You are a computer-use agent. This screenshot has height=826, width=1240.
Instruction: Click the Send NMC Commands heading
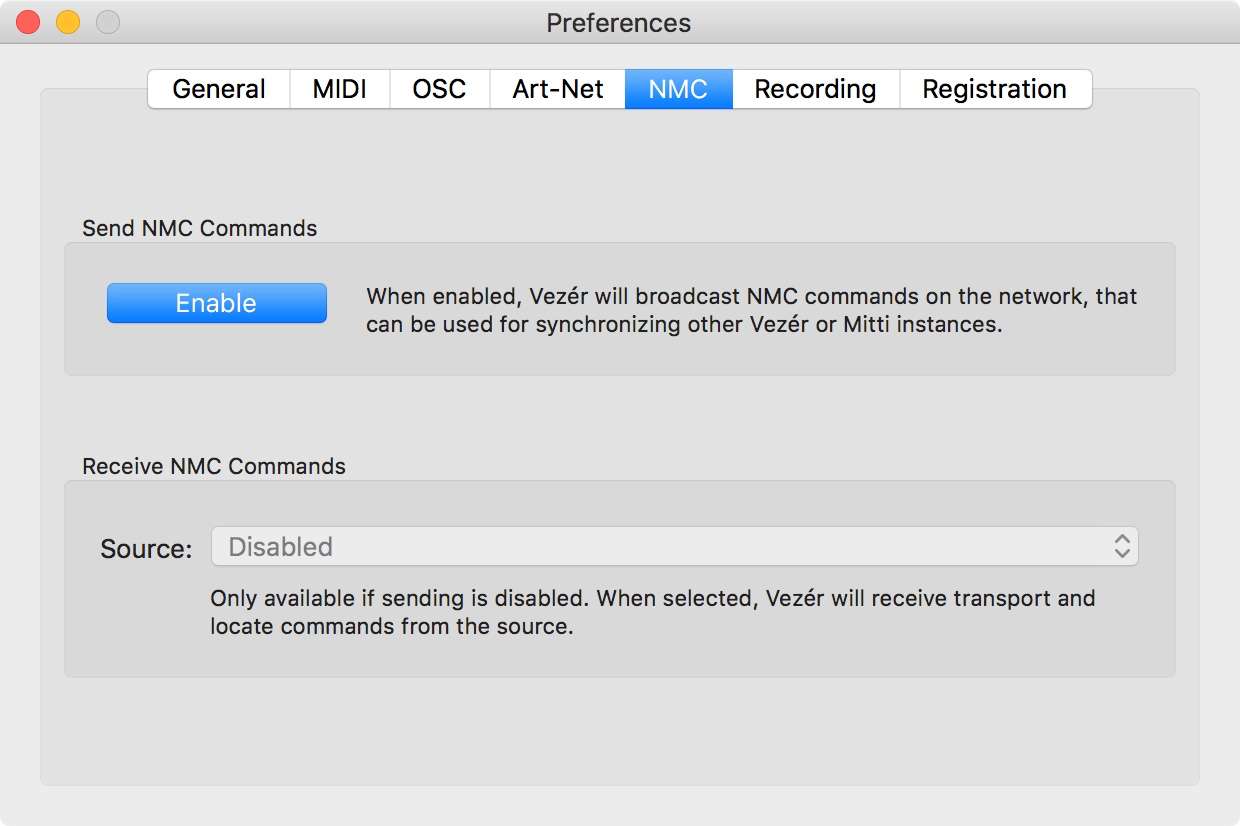pos(200,228)
